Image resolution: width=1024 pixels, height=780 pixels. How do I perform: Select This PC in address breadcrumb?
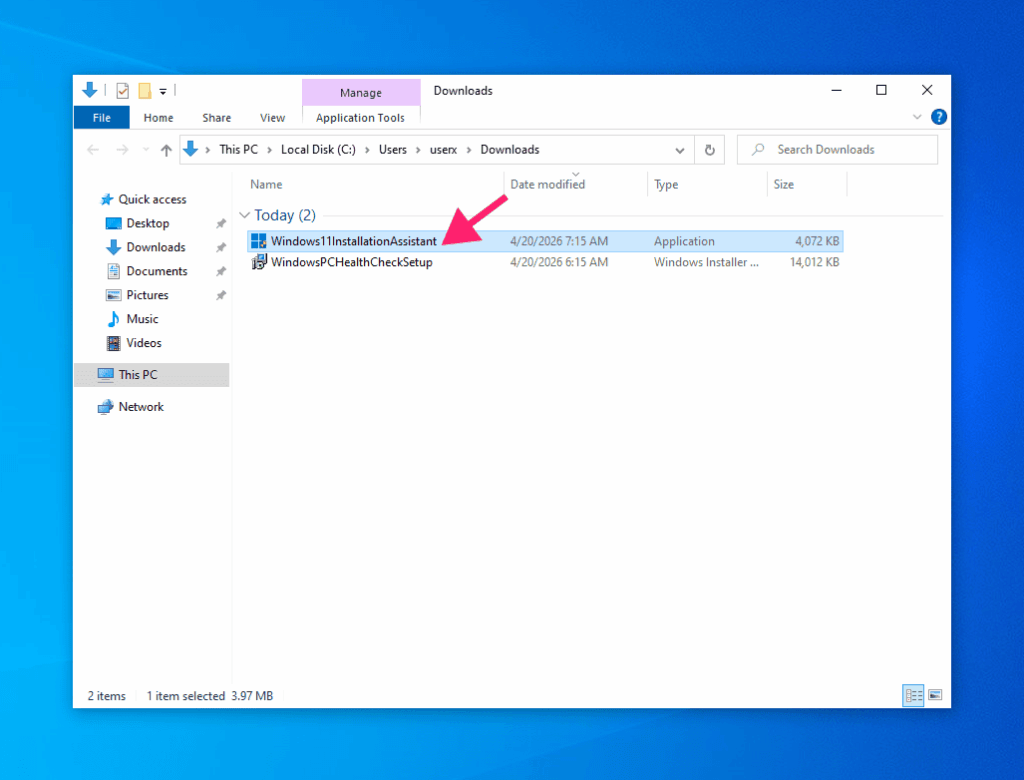tap(238, 150)
